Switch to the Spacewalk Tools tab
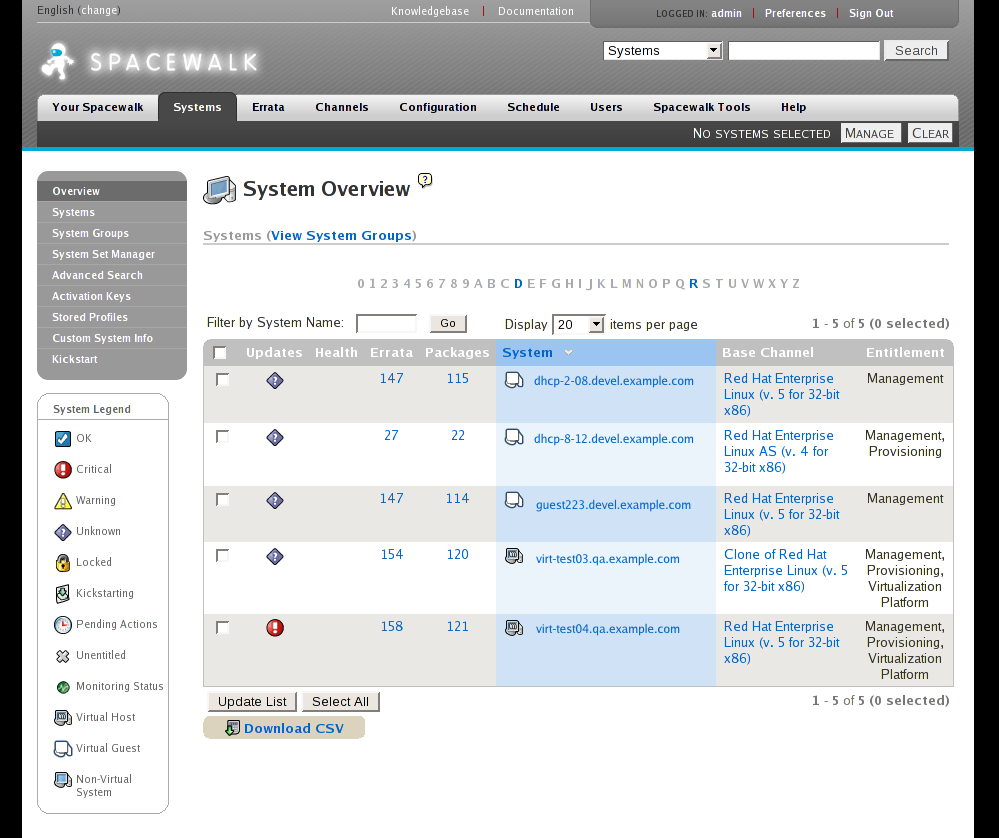This screenshot has height=838, width=999. (x=701, y=107)
